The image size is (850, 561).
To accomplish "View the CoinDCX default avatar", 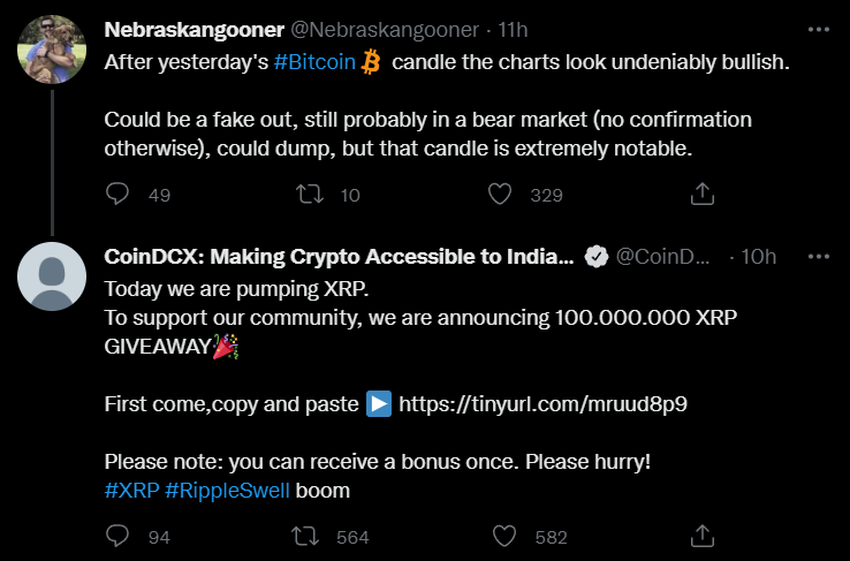I will click(52, 276).
